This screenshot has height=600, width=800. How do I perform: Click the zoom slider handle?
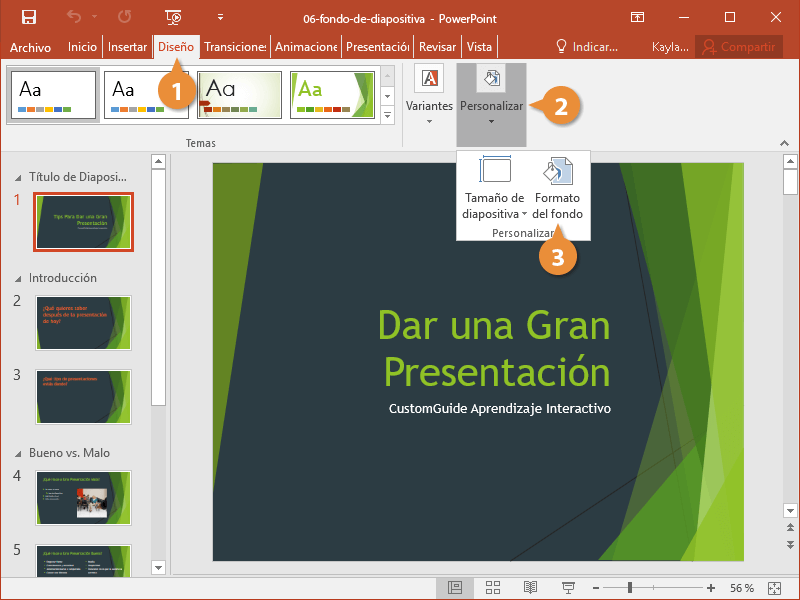631,587
